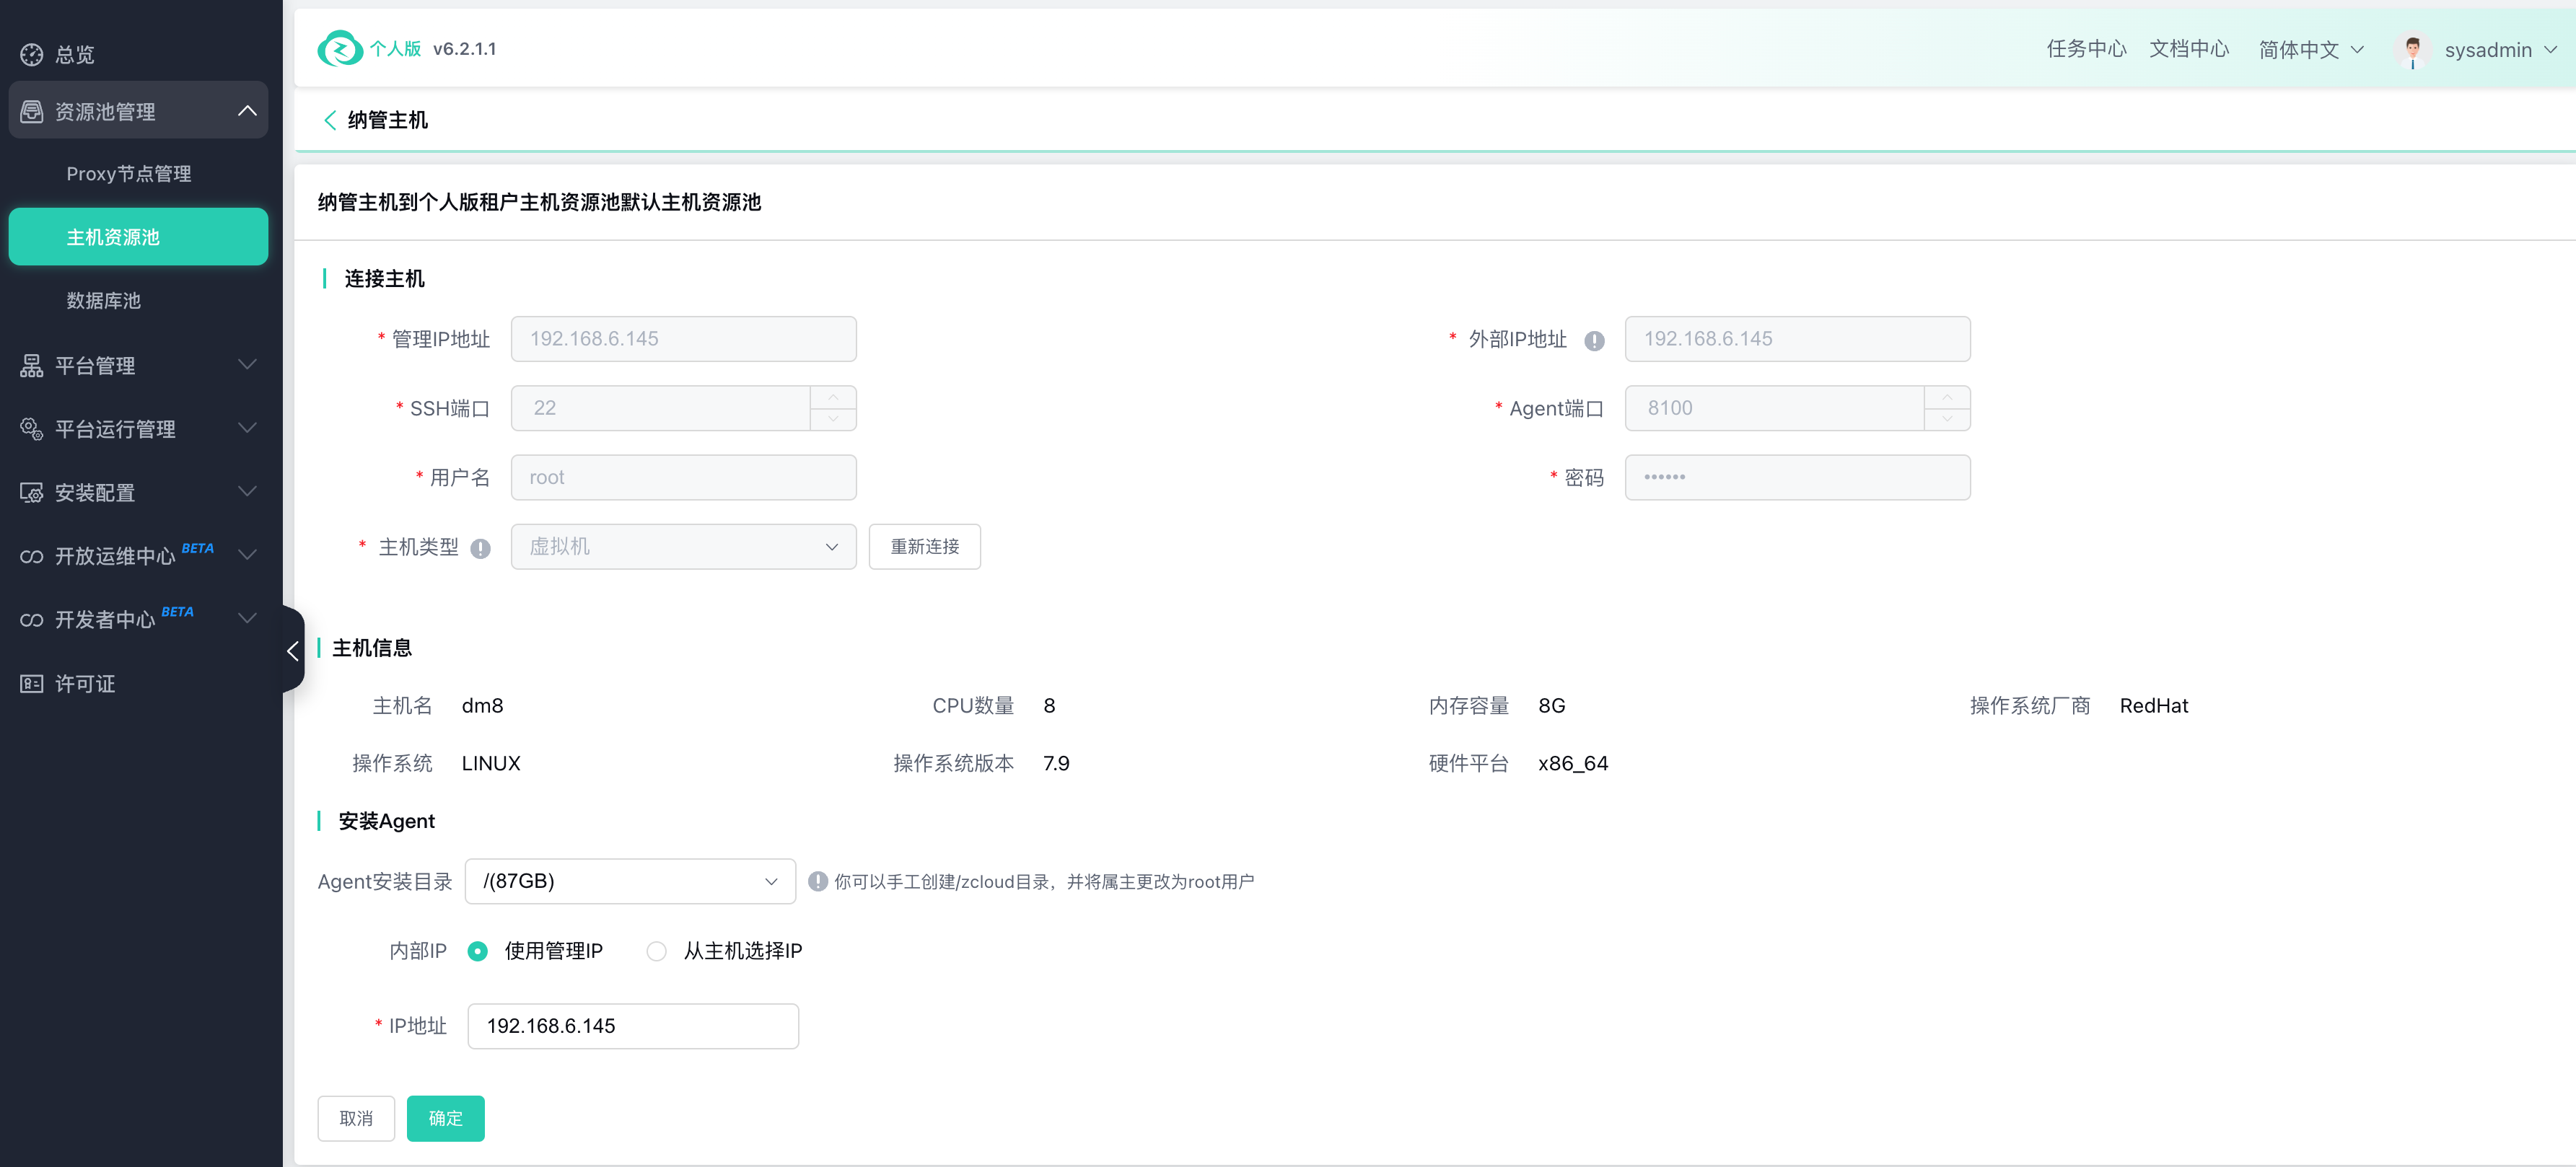Viewport: 2576px width, 1167px height.
Task: Select the 使用管理IP radio option
Action: [x=478, y=951]
